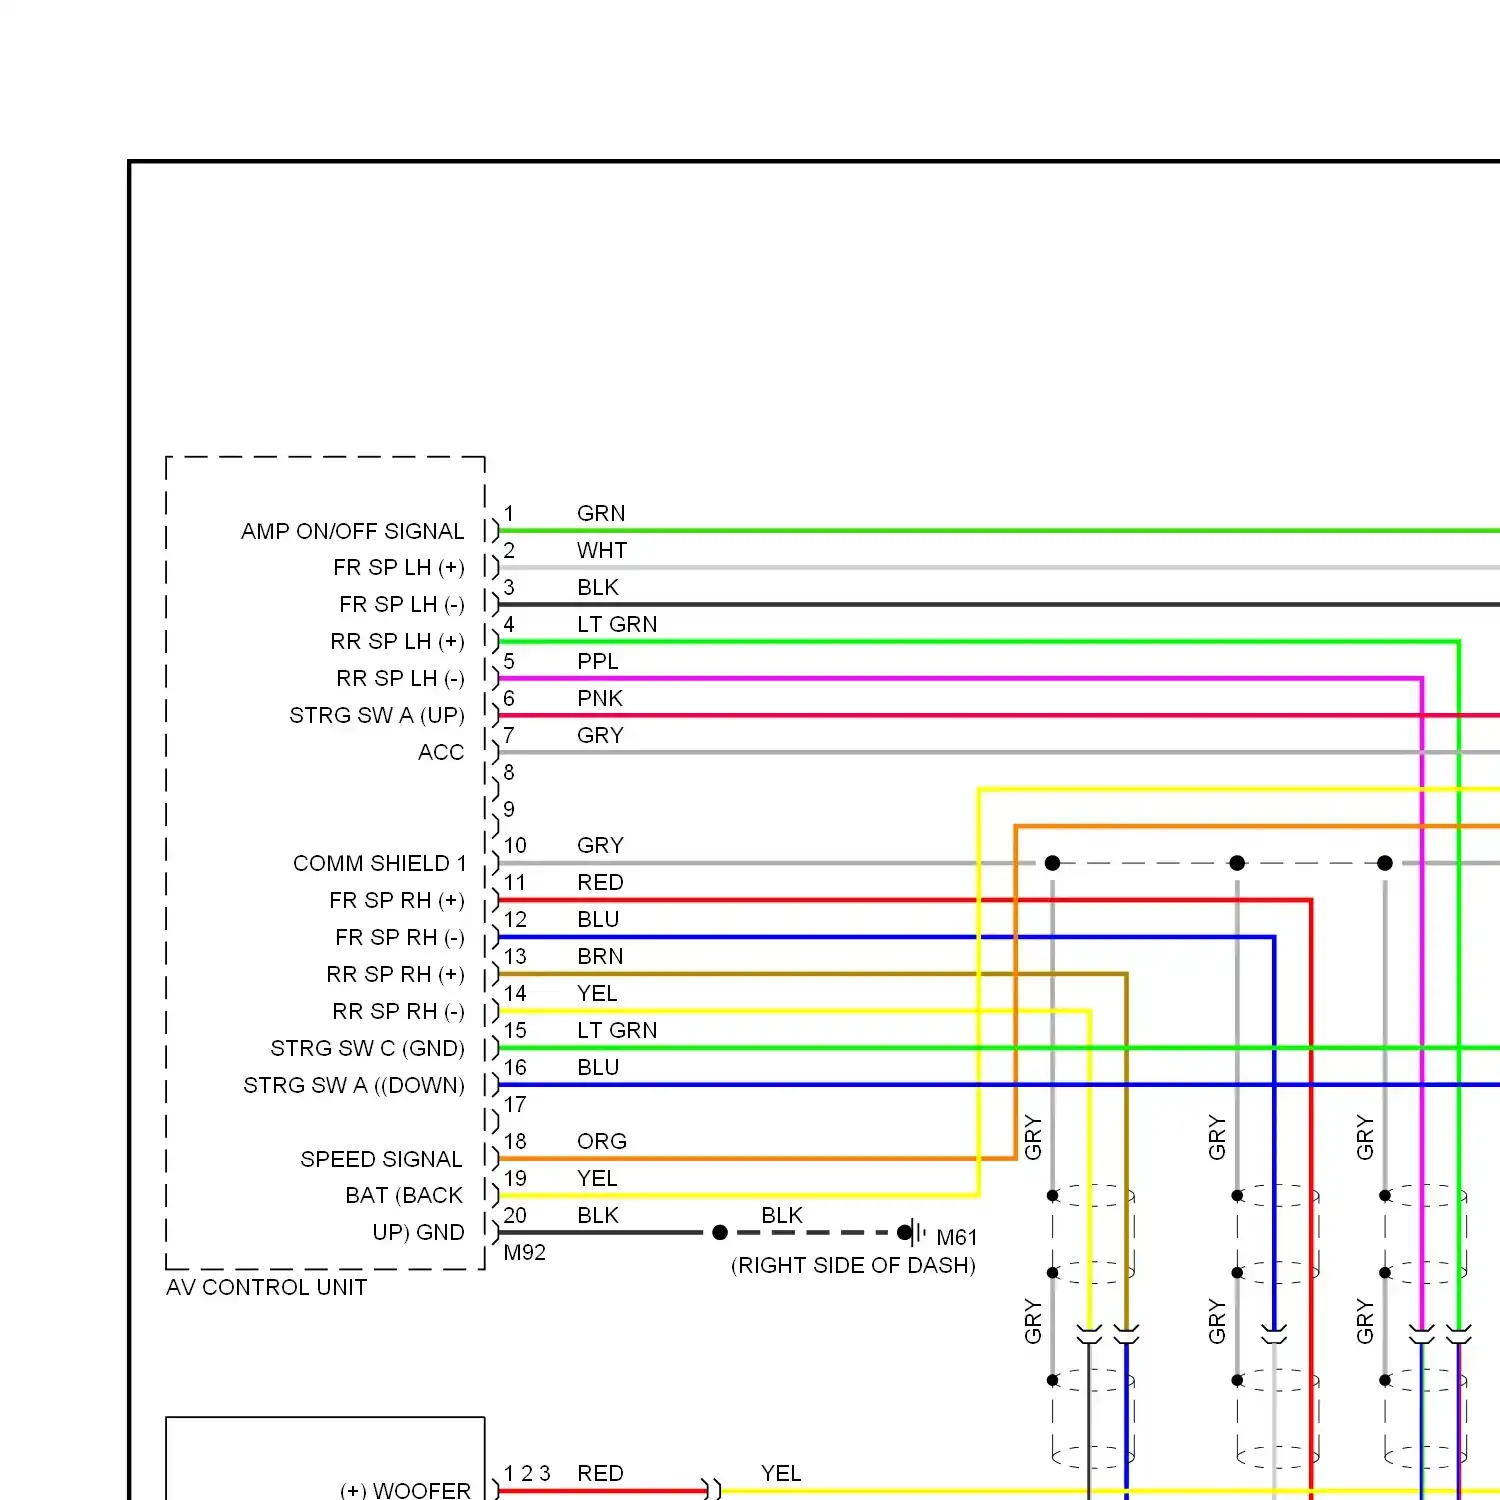The height and width of the screenshot is (1500, 1500).
Task: Select the LT GRN label on pin 4
Action: click(x=617, y=624)
